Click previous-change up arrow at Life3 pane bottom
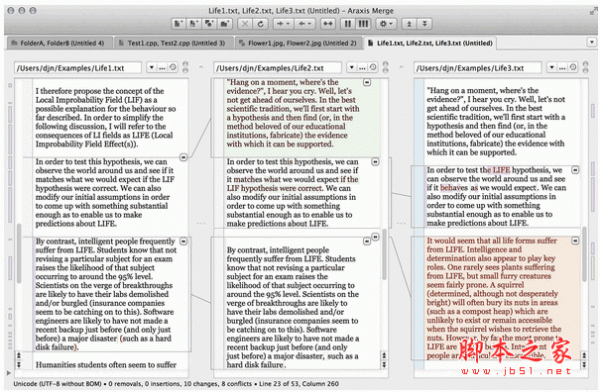The image size is (600, 392). [x=584, y=355]
